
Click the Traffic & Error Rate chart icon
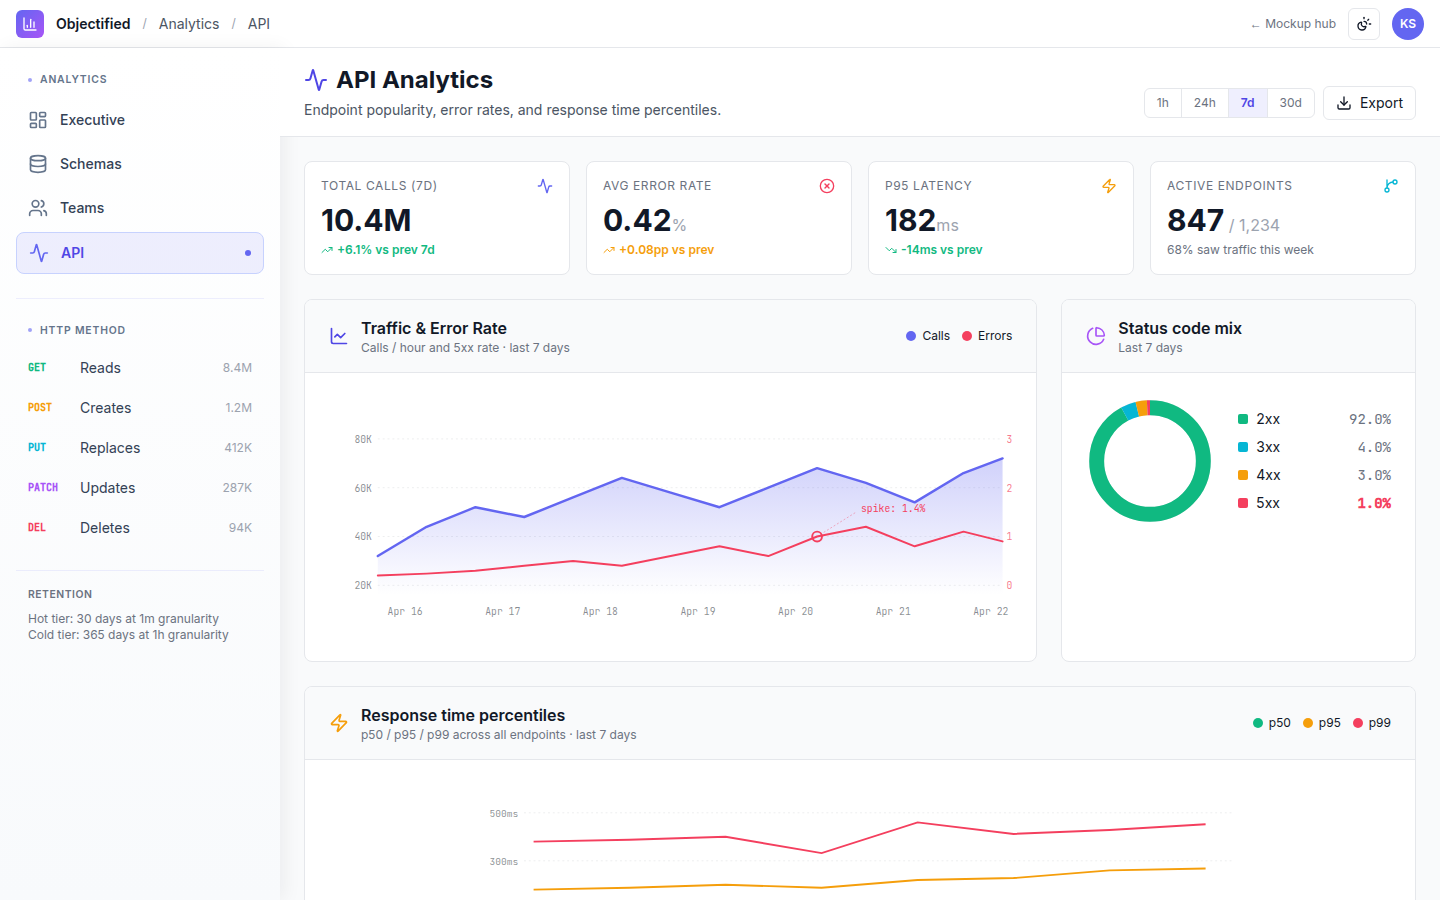339,337
